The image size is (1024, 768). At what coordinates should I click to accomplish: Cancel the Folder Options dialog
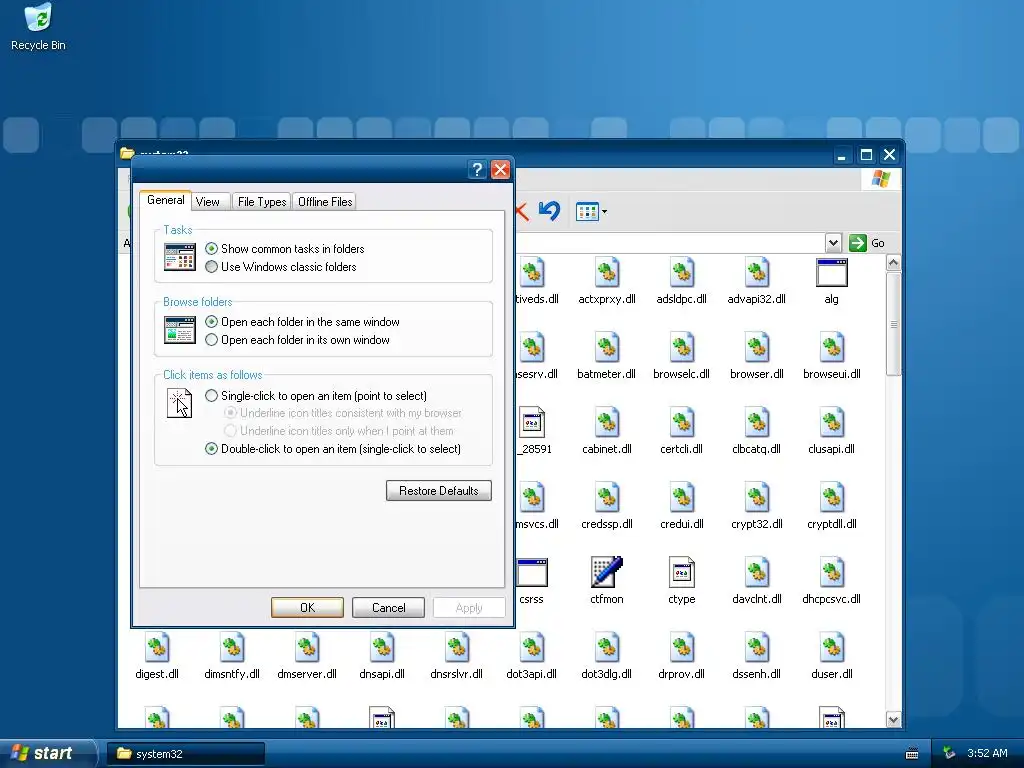click(389, 607)
